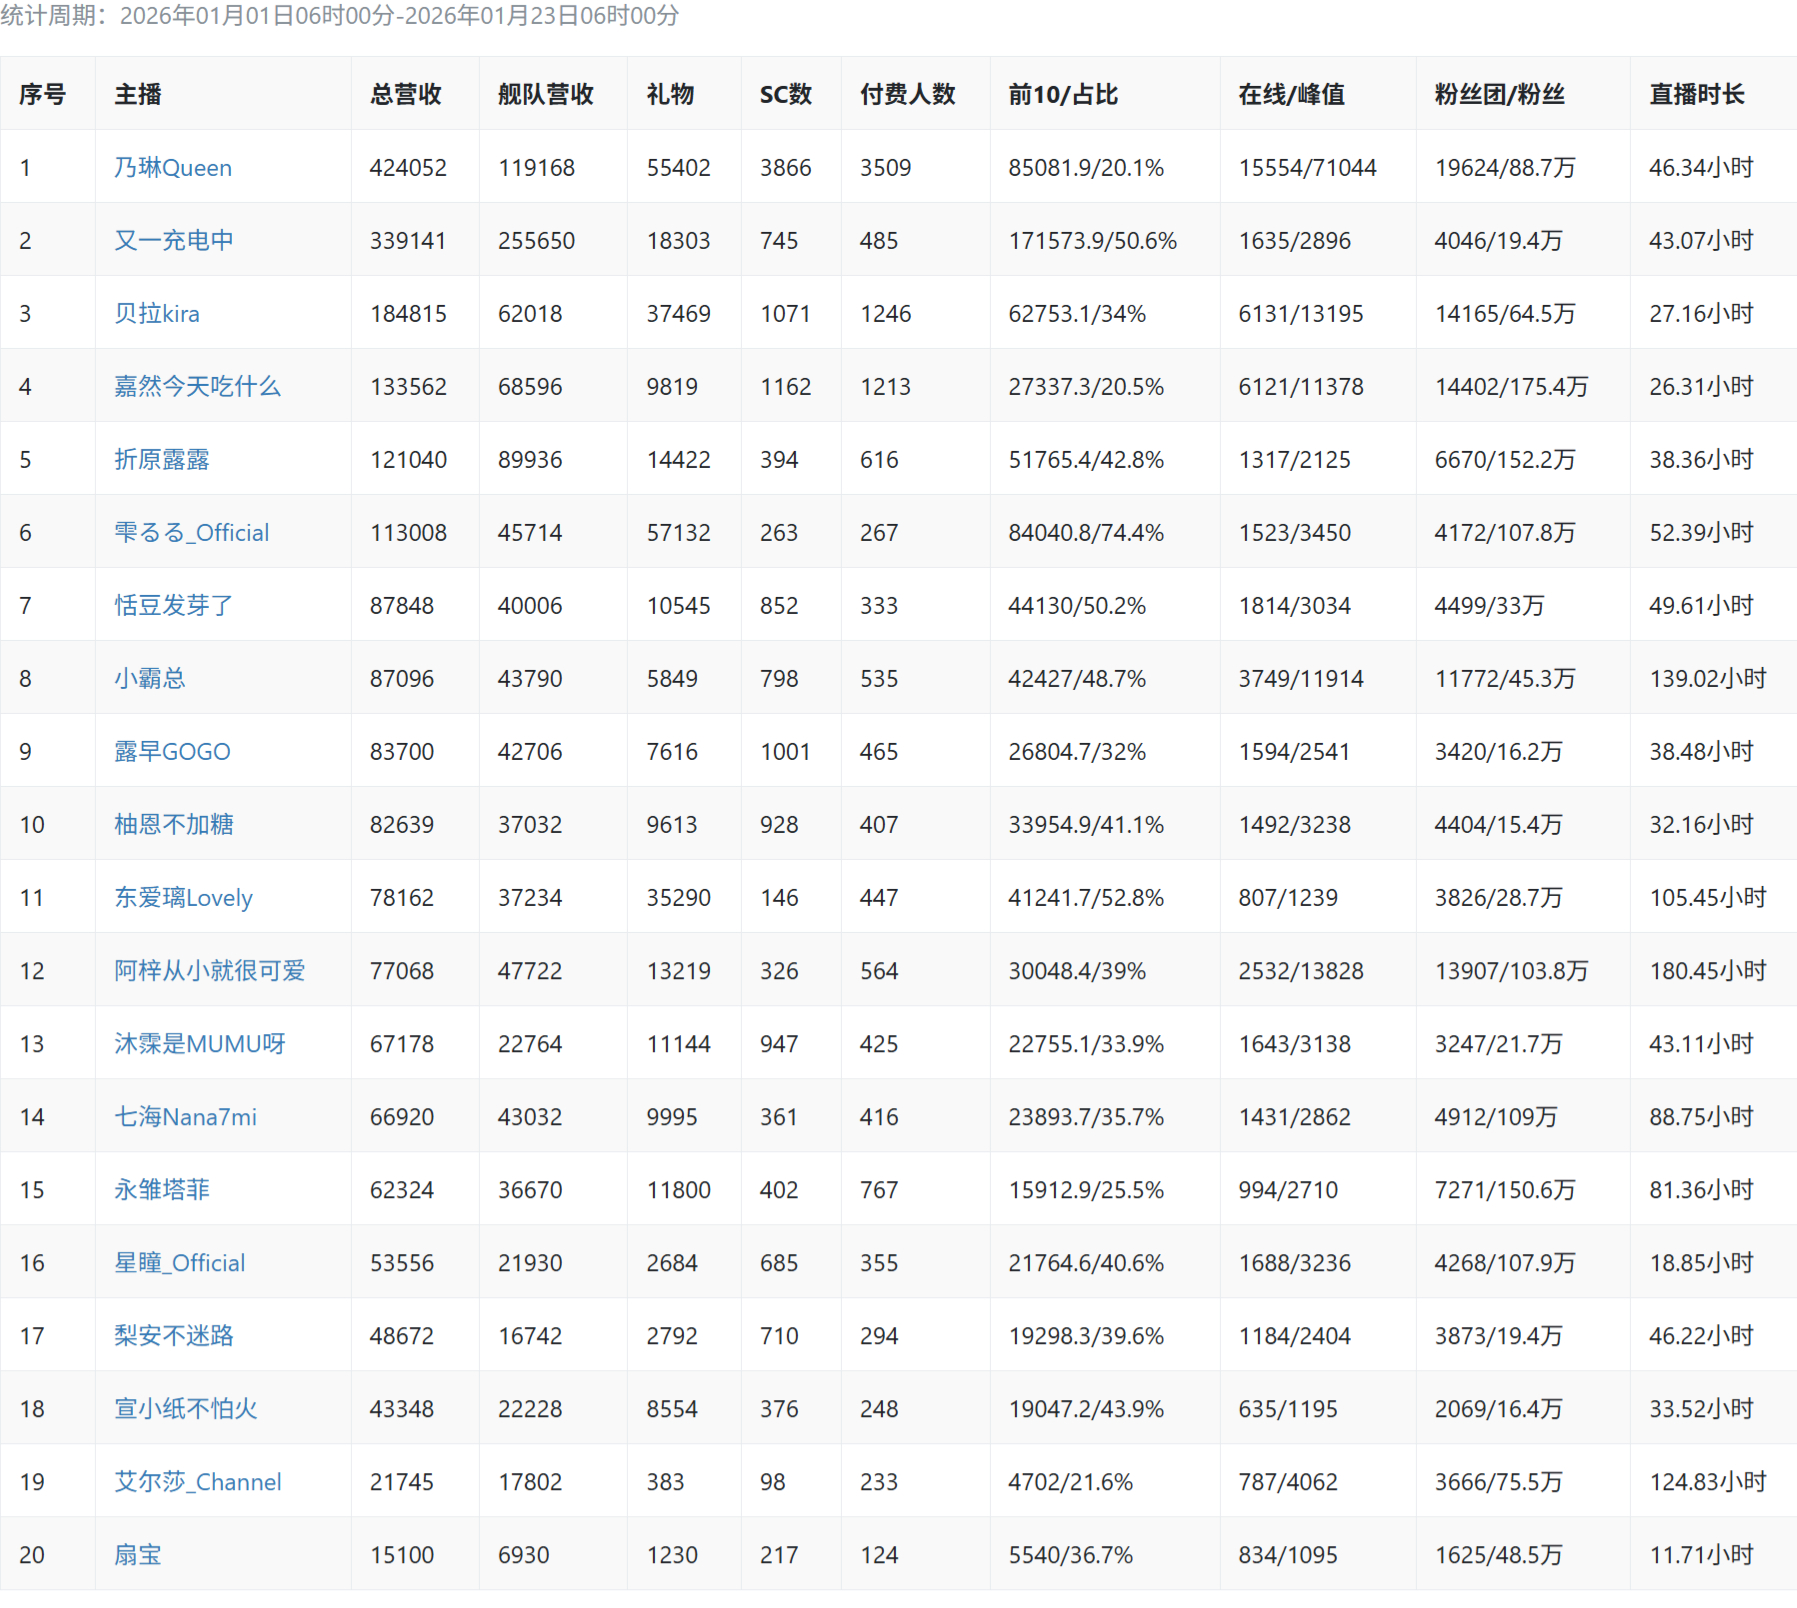The height and width of the screenshot is (1608, 1797).
Task: Click the 舰队营收 column header
Action: pyautogui.click(x=545, y=95)
